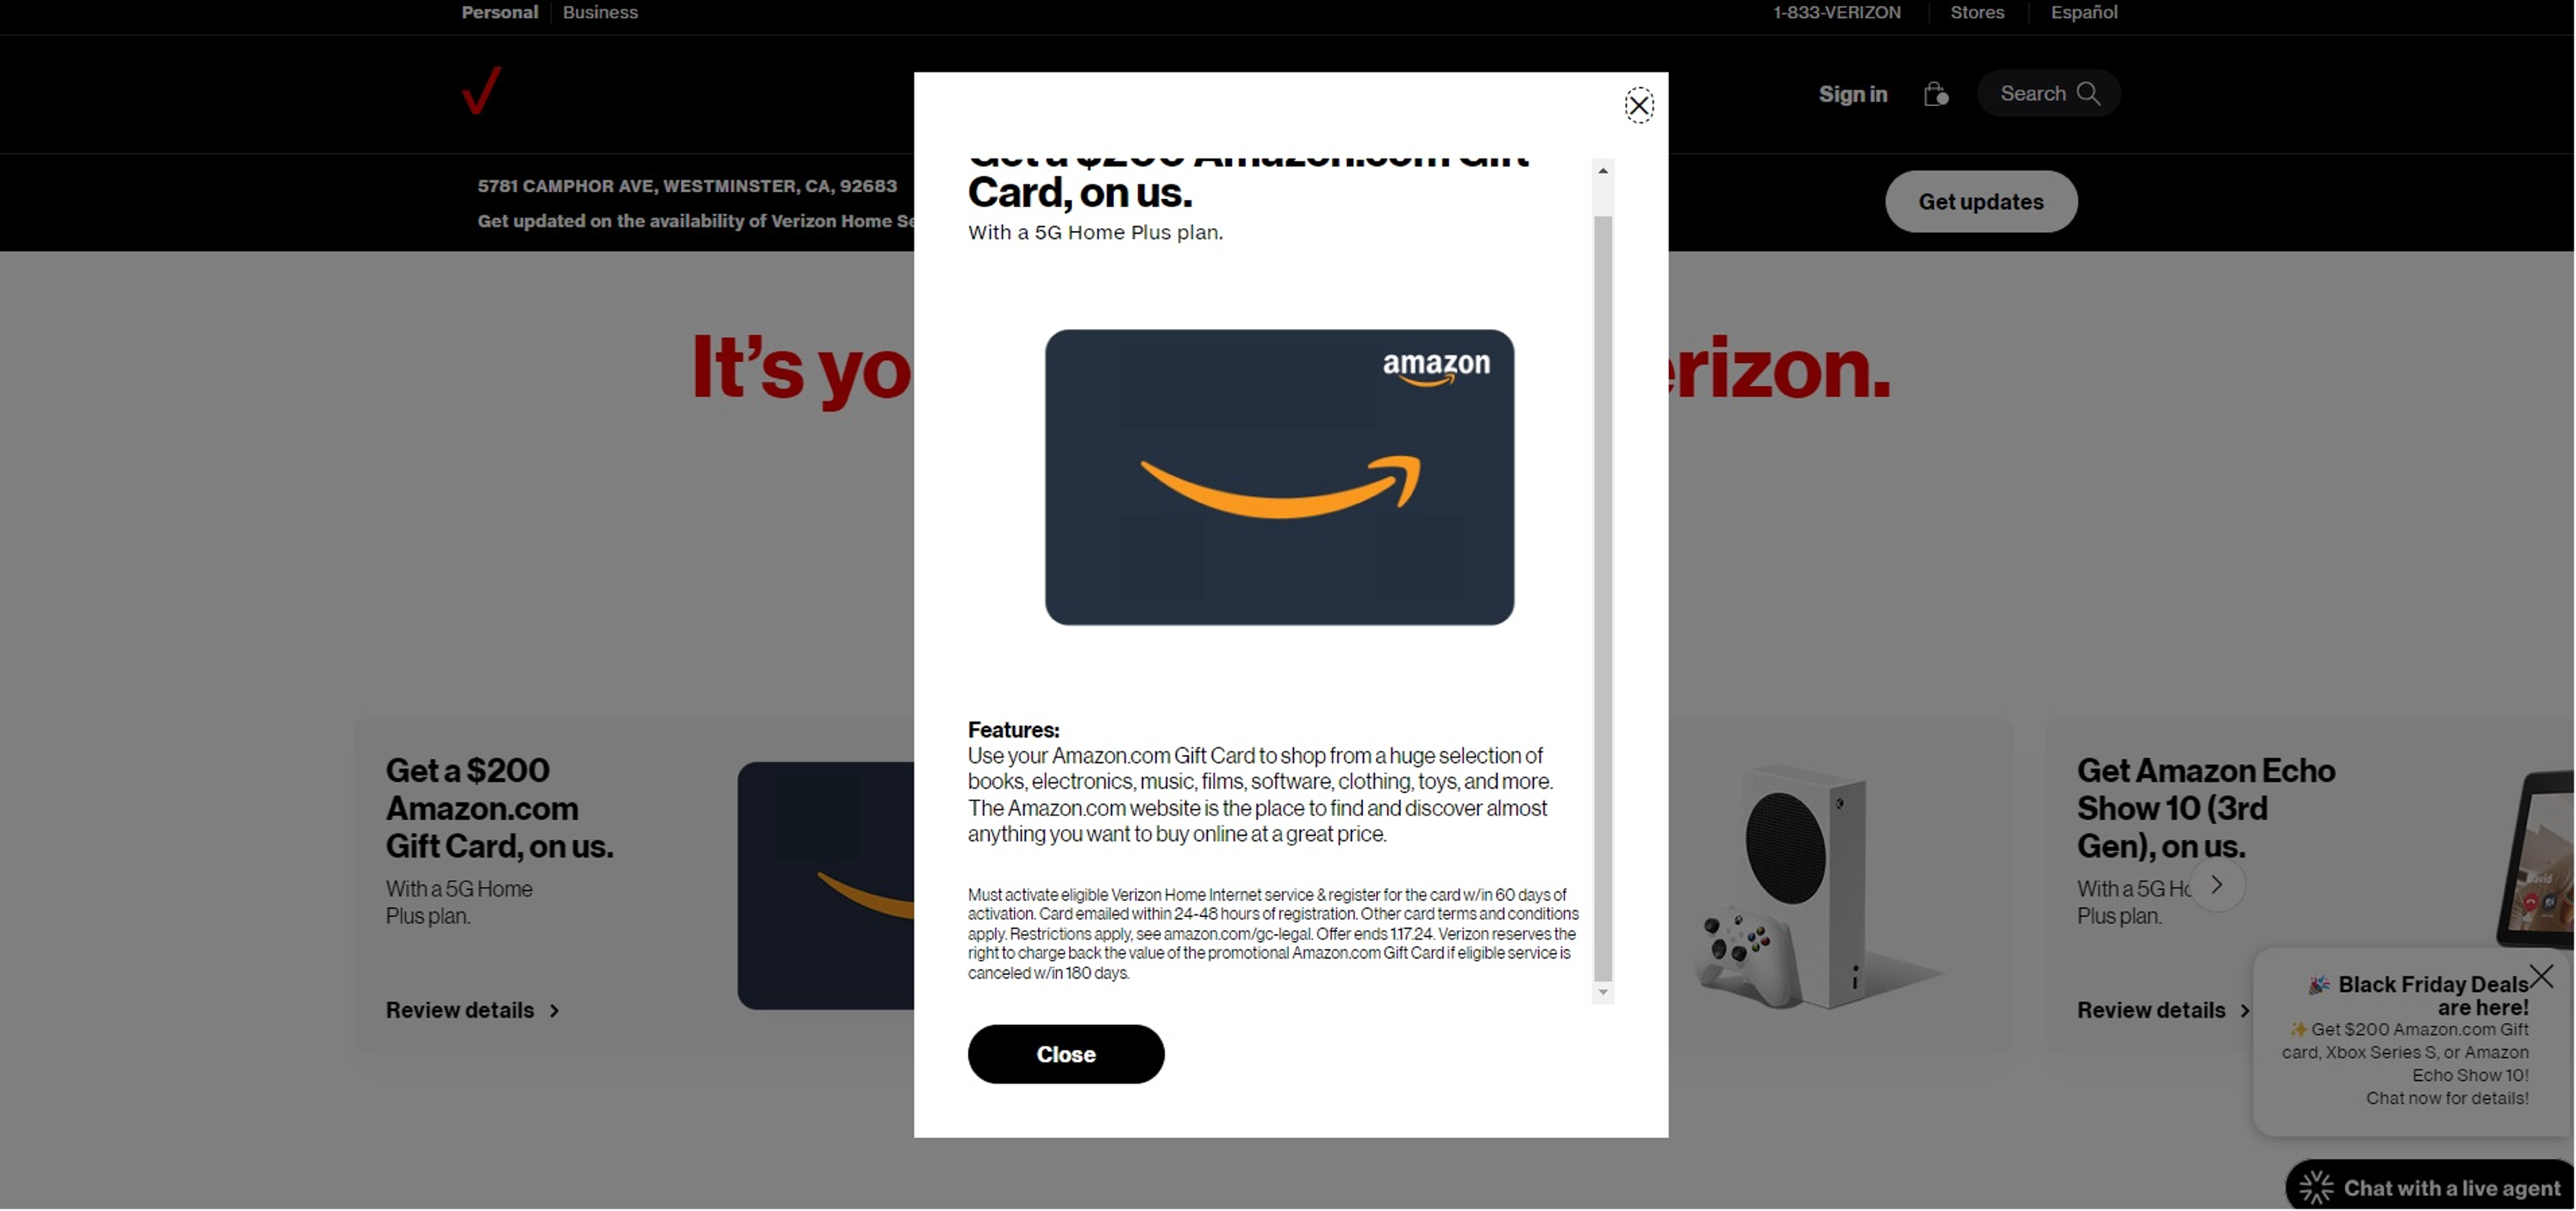Click the 1-833-VERIZON phone number link
The width and height of the screenshot is (2576, 1211).
[1836, 11]
